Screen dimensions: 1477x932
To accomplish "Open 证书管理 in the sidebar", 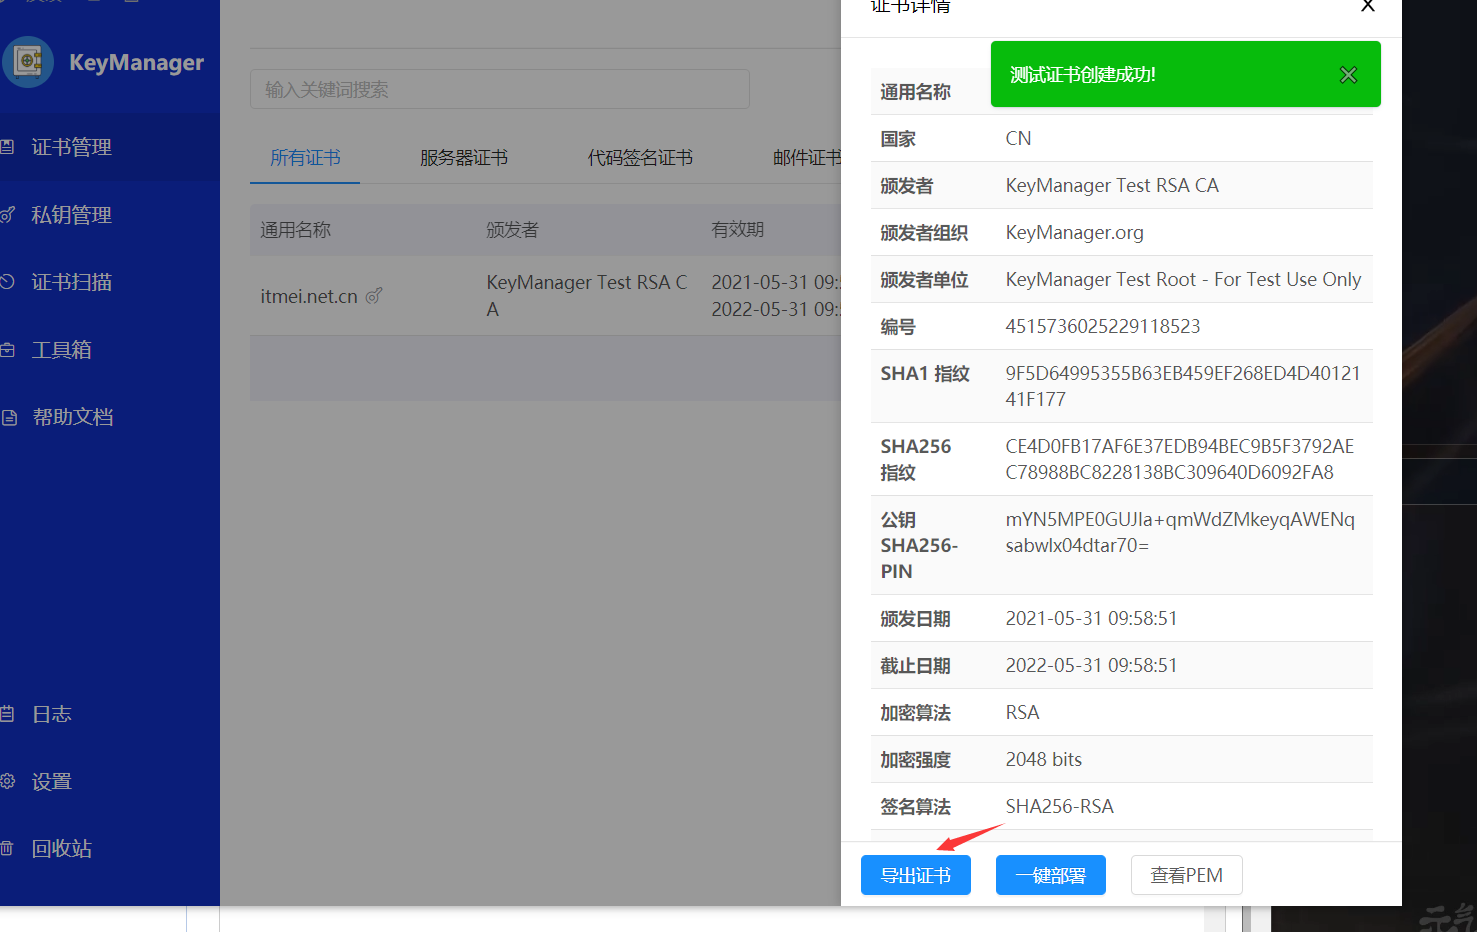I will 110,147.
